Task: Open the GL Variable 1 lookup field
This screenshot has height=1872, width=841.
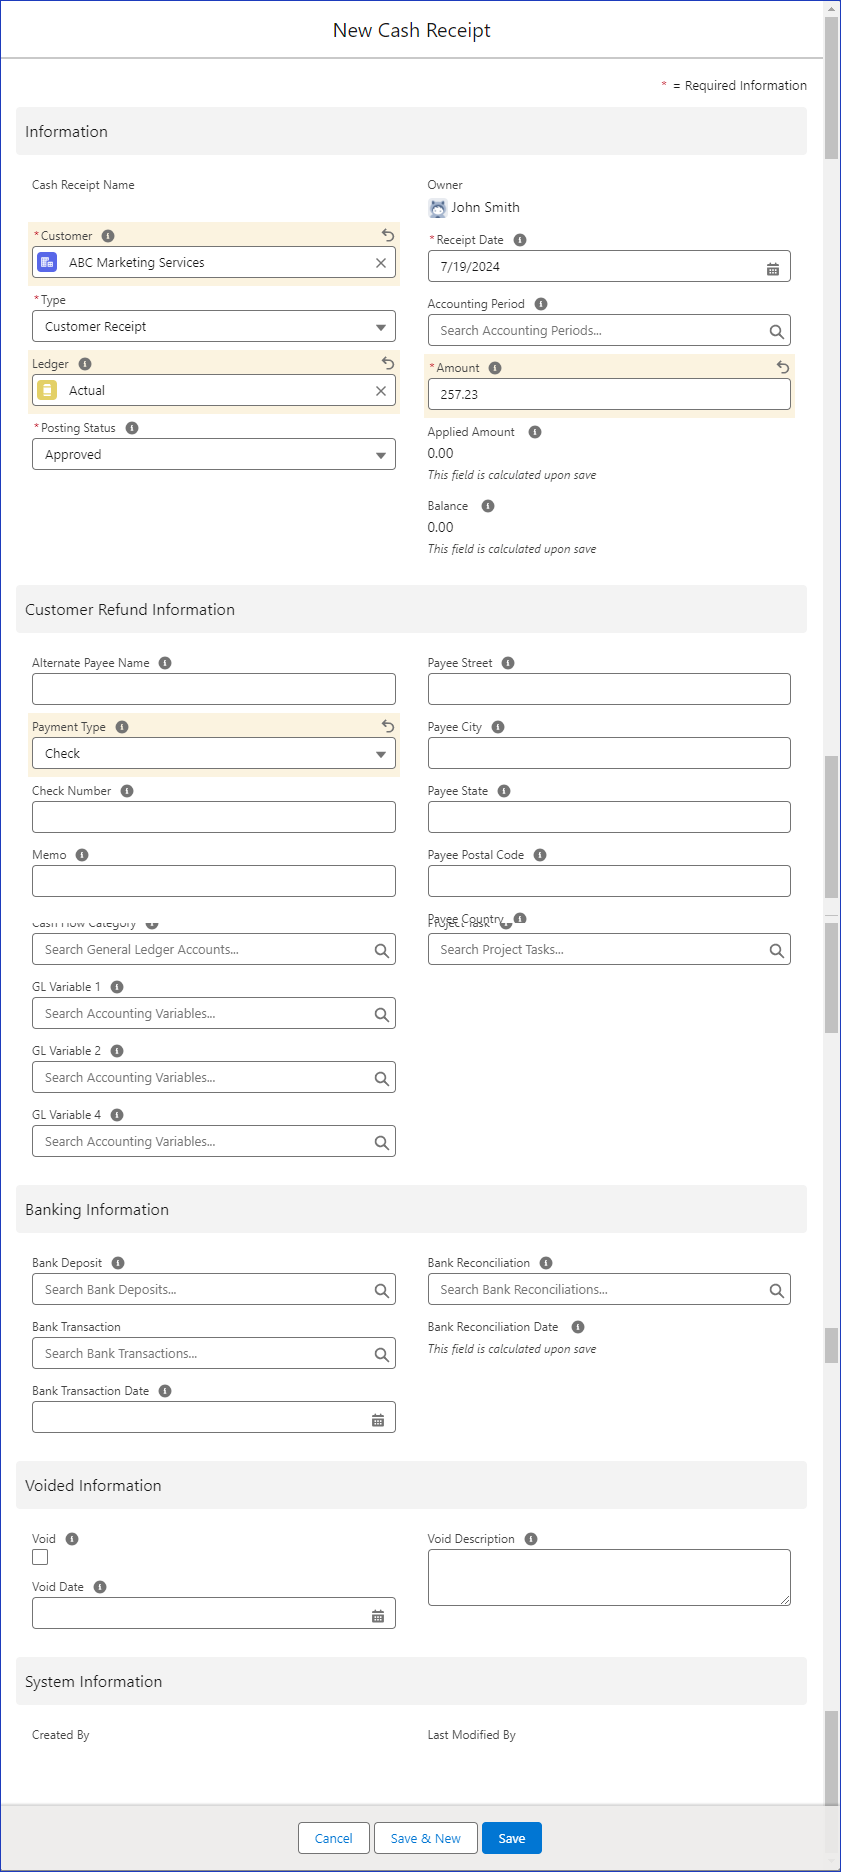Action: click(x=214, y=1014)
